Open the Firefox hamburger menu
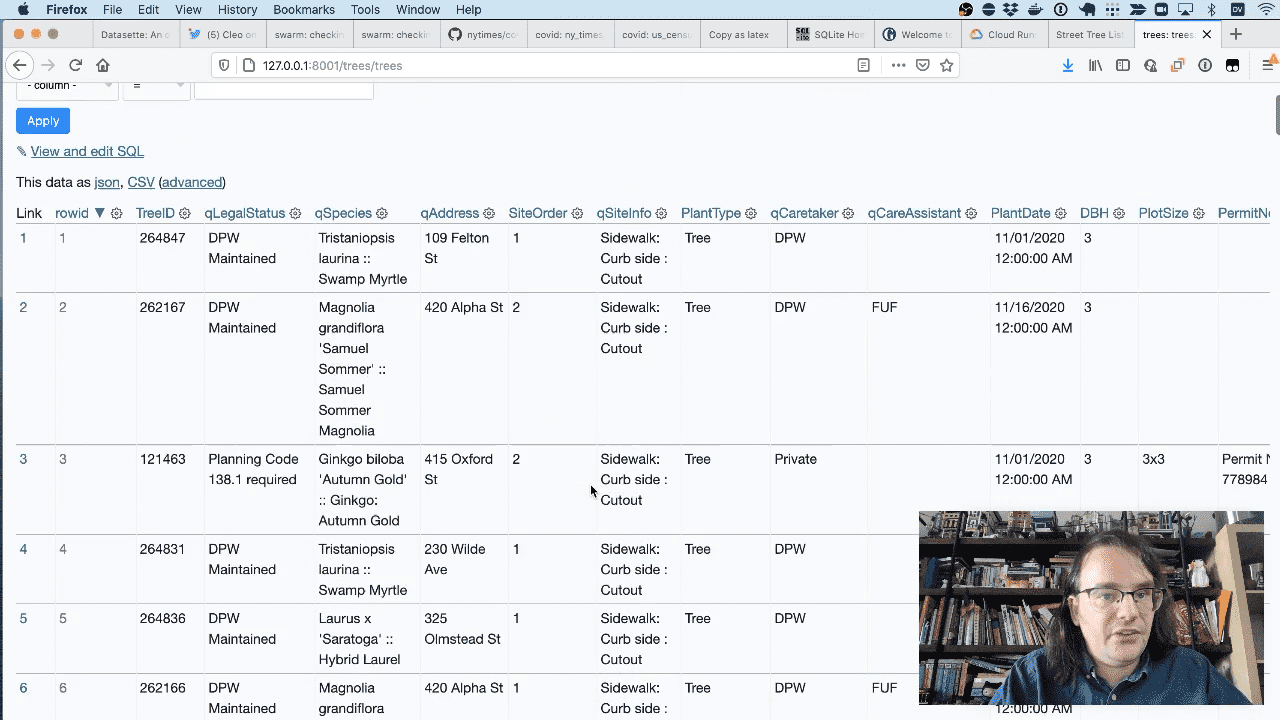Screen dimensions: 1280x720 (x=1268, y=65)
